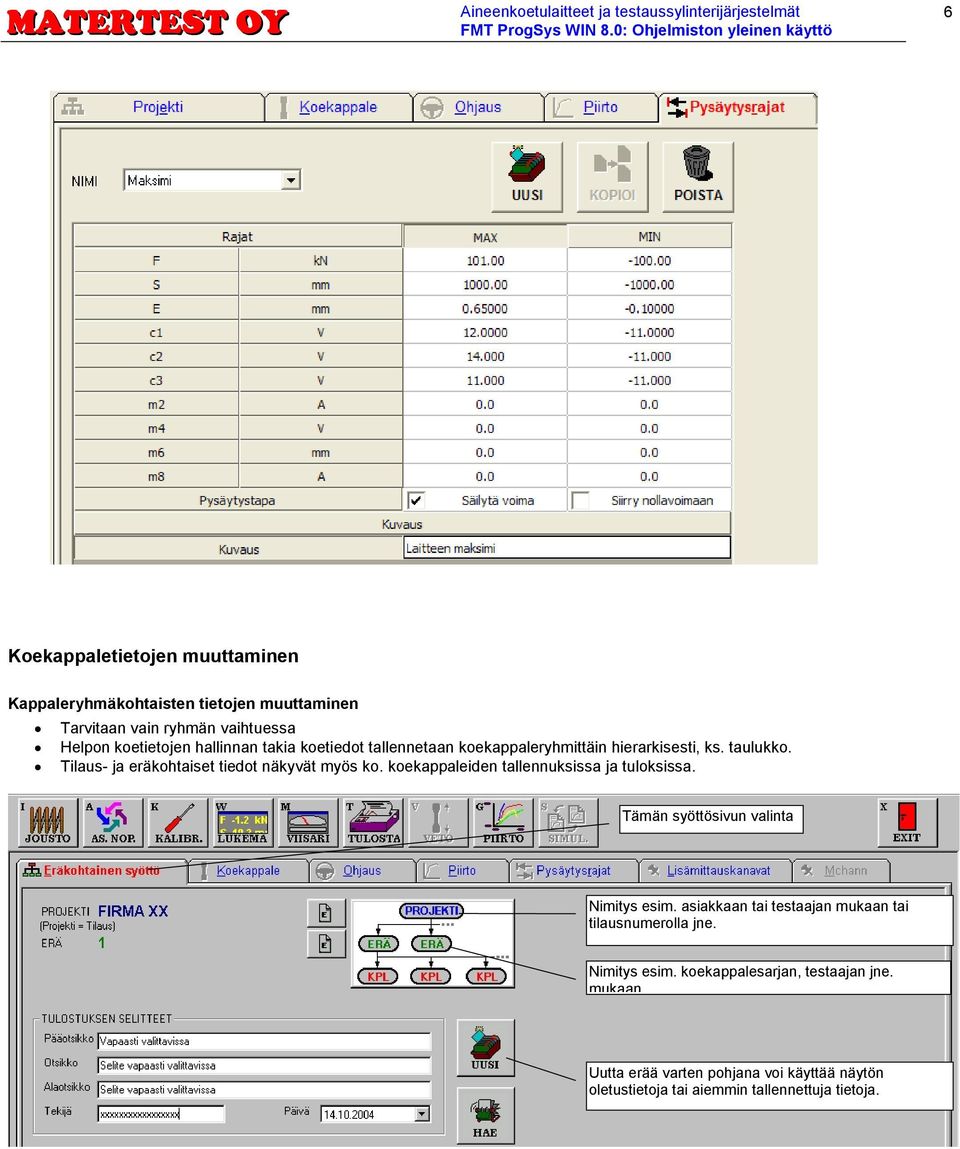Click the c1 MAX cell 12.0000
Screen dimensions: 960x1149
(485, 333)
